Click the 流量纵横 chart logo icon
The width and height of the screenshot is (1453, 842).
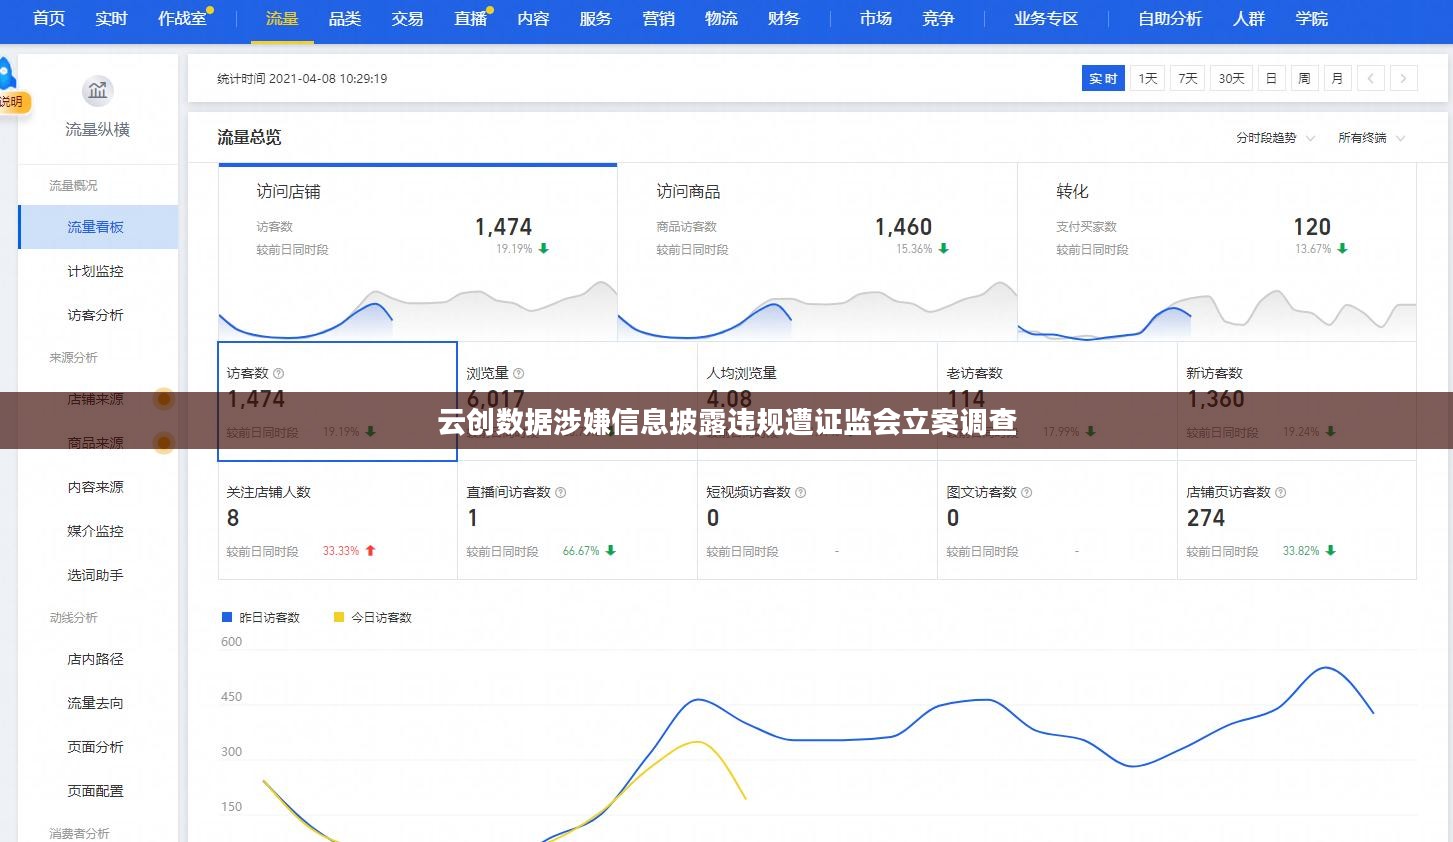pyautogui.click(x=98, y=91)
